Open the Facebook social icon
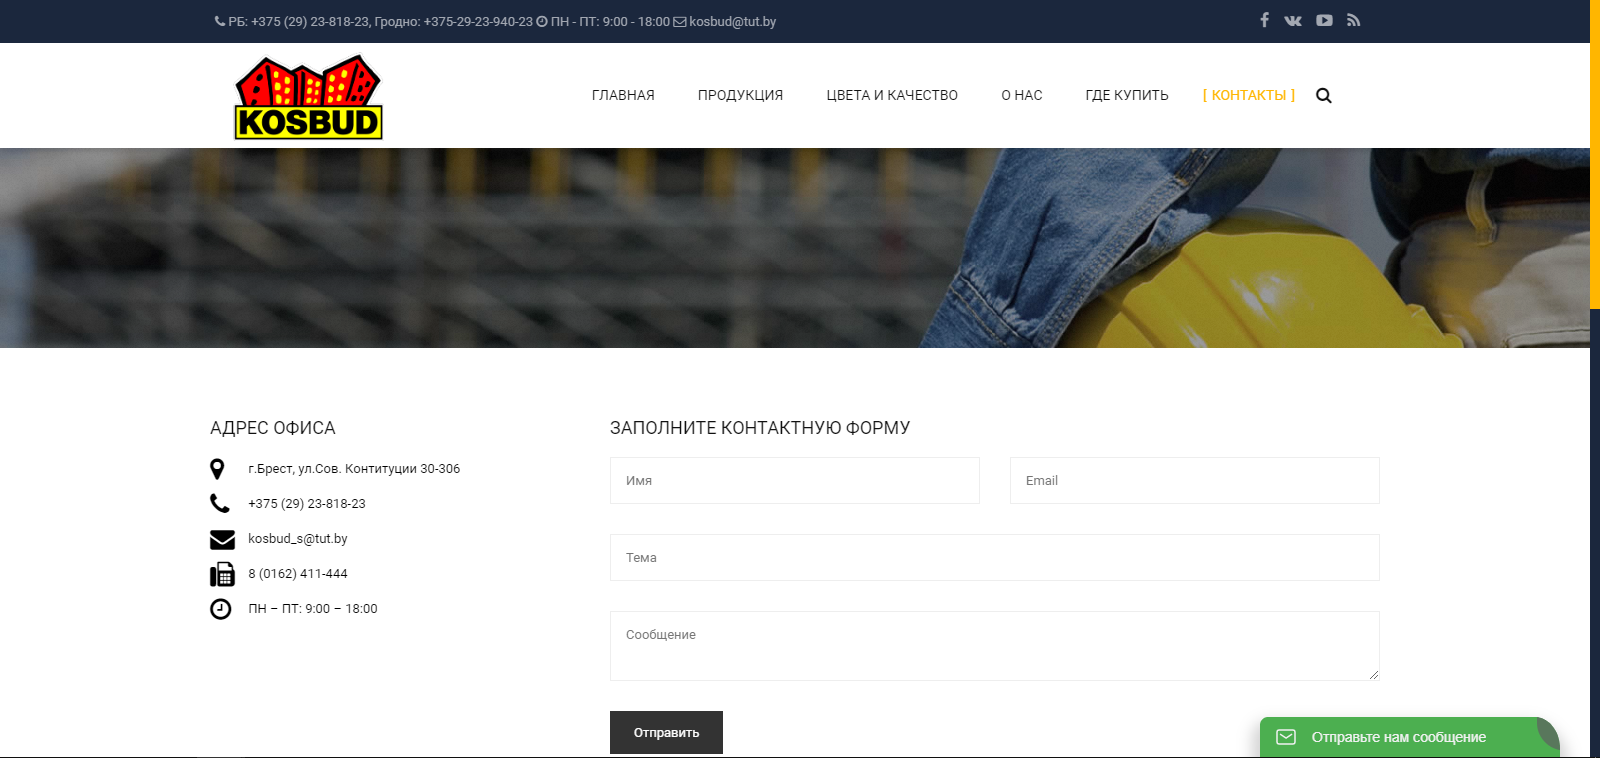1600x758 pixels. [1264, 20]
